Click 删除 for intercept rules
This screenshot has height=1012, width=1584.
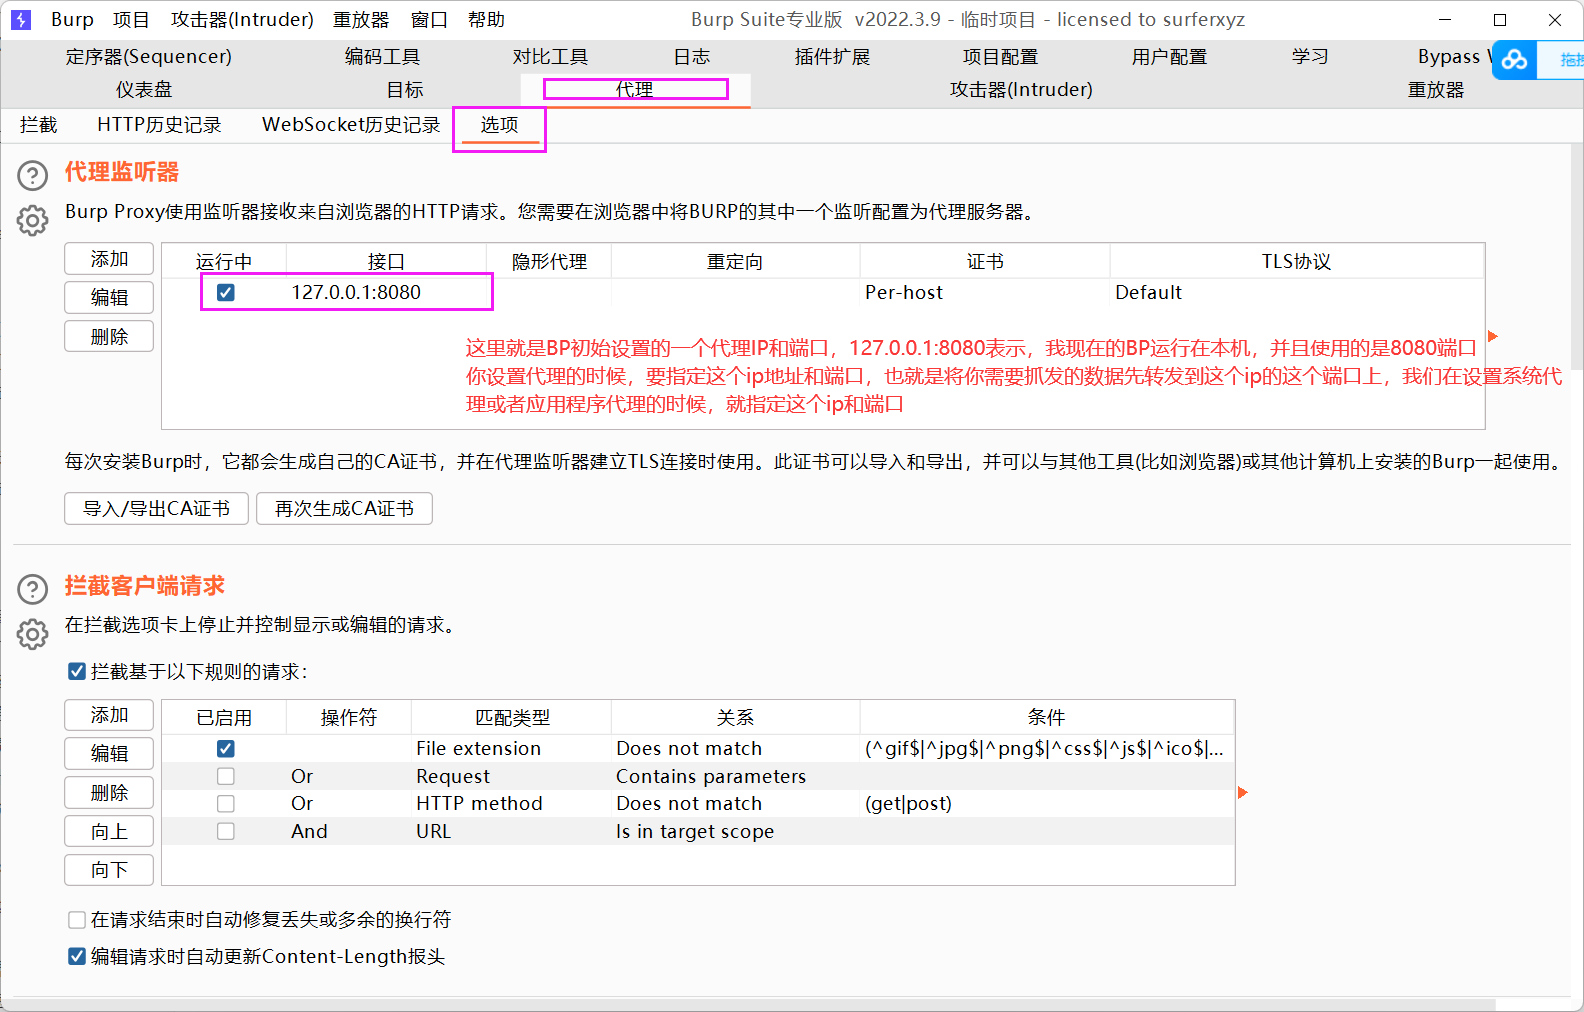[x=109, y=793]
